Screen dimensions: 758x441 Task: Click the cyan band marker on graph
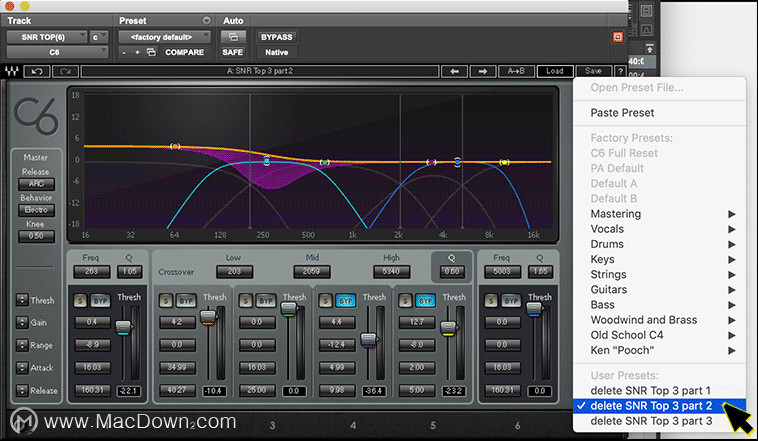coord(267,161)
